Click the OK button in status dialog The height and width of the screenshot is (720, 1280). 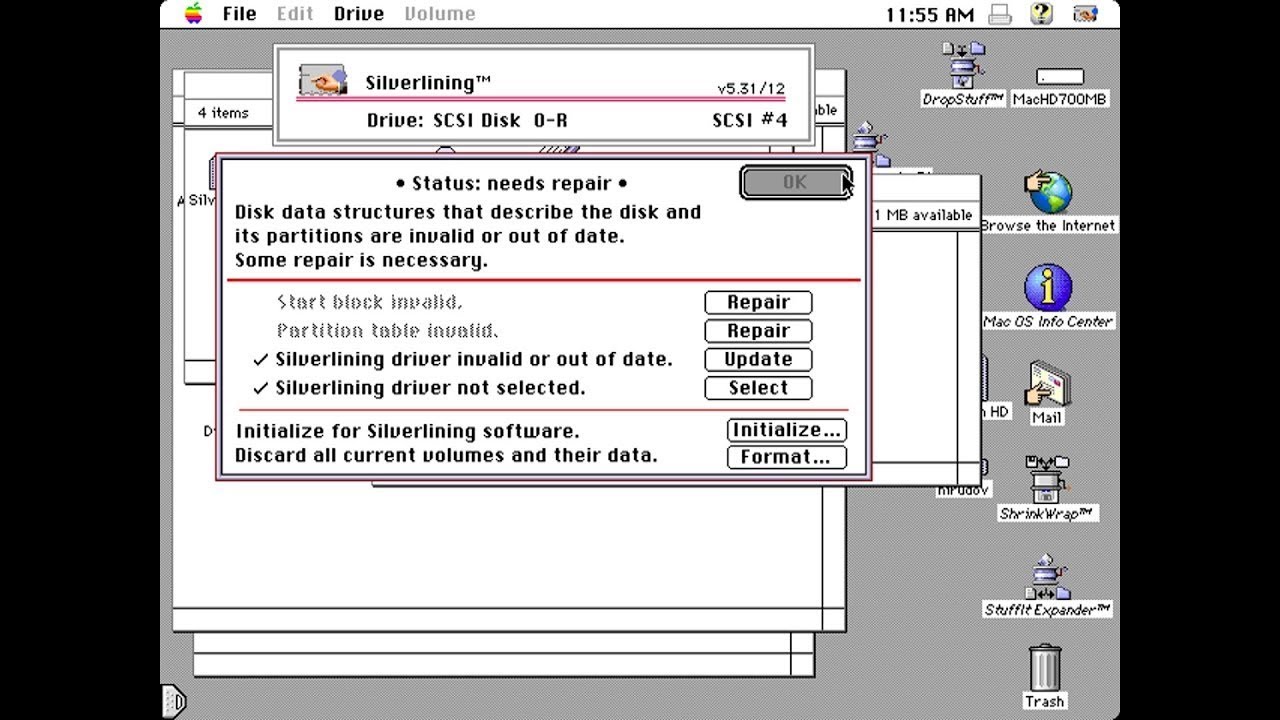coord(795,182)
